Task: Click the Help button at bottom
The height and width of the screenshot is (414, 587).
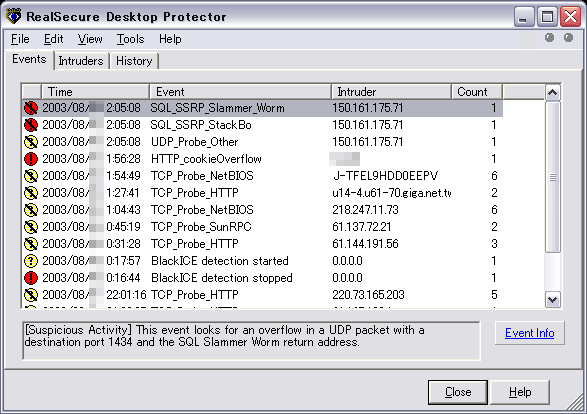Action: click(520, 392)
